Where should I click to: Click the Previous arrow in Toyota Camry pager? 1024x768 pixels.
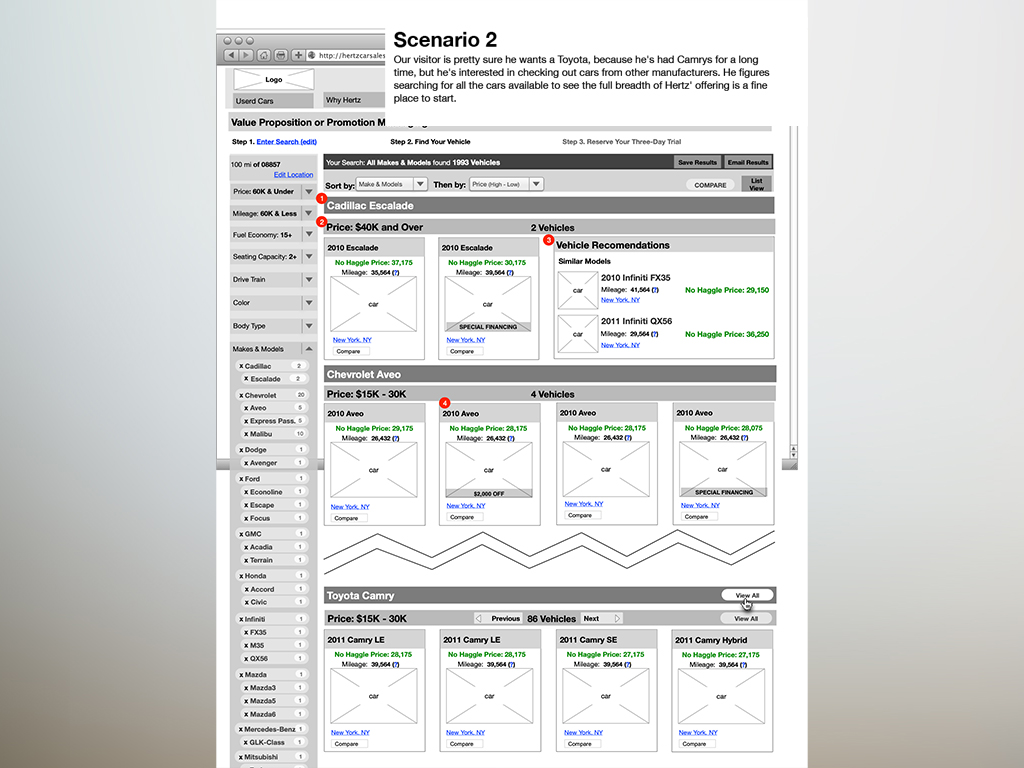(479, 619)
